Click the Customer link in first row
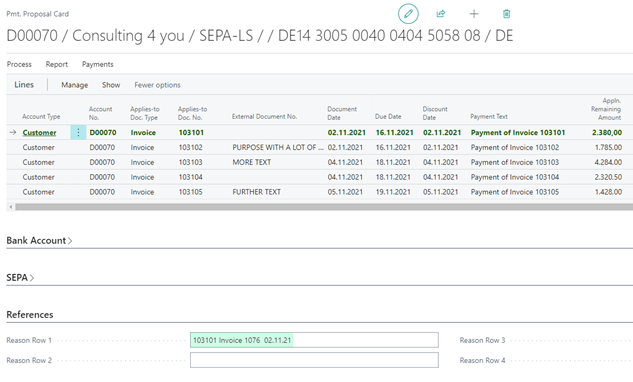The width and height of the screenshot is (633, 382). [x=39, y=132]
